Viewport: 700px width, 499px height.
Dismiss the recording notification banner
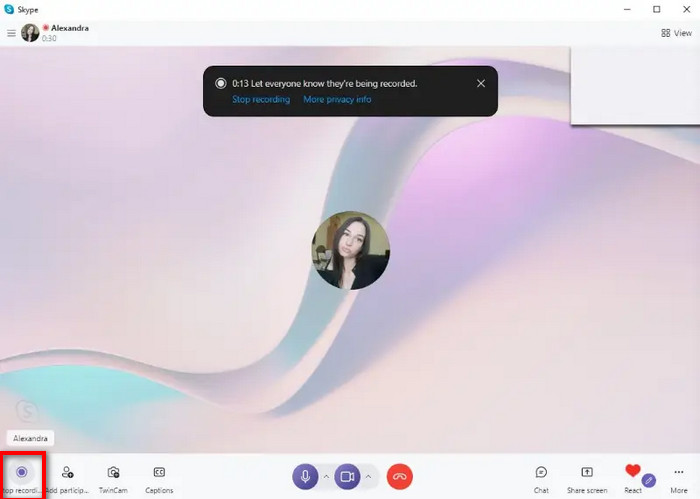(x=481, y=83)
